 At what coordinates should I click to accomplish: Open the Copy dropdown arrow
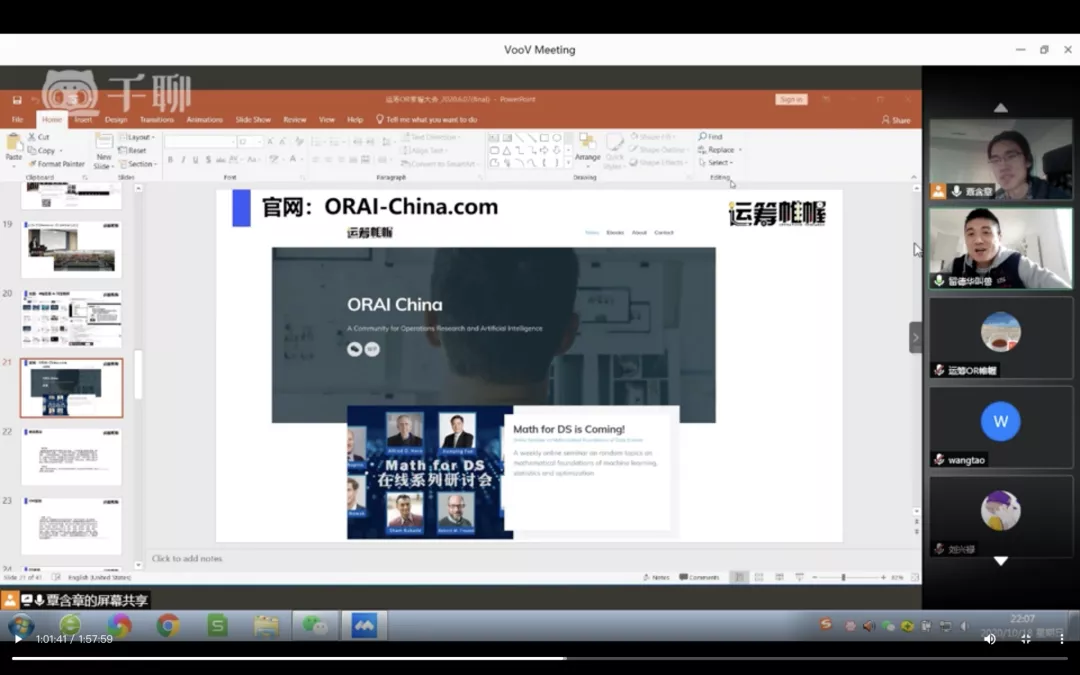[x=61, y=151]
